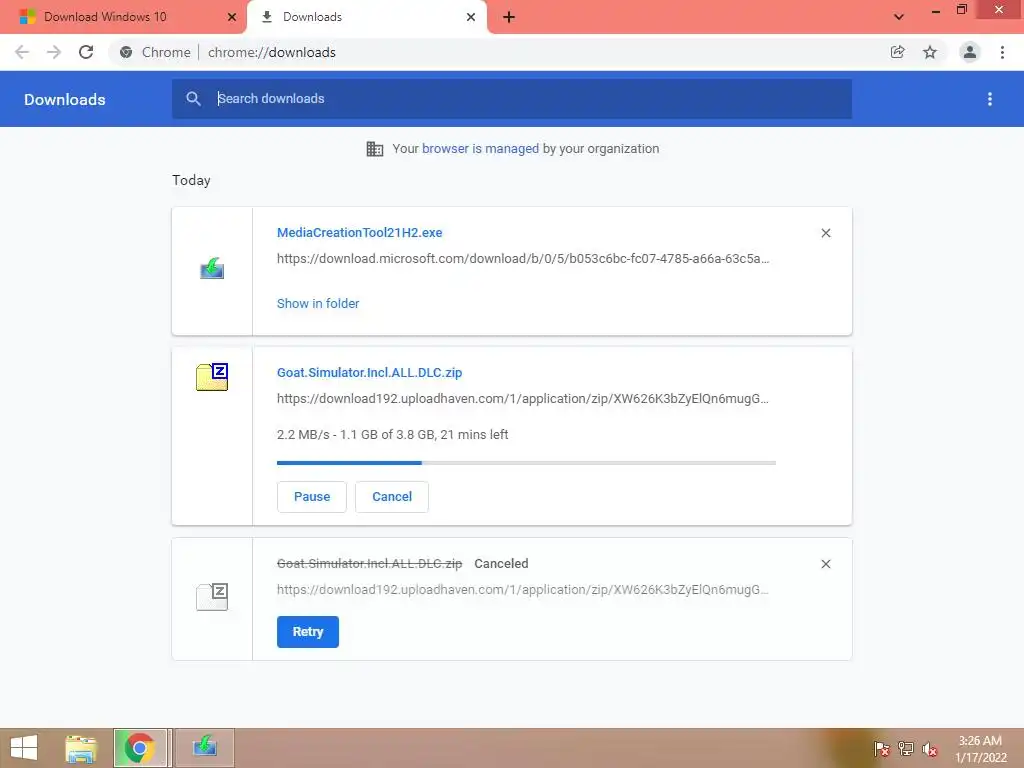Viewport: 1024px width, 768px height.
Task: Click the download.microsoft.com source URL
Action: click(523, 259)
